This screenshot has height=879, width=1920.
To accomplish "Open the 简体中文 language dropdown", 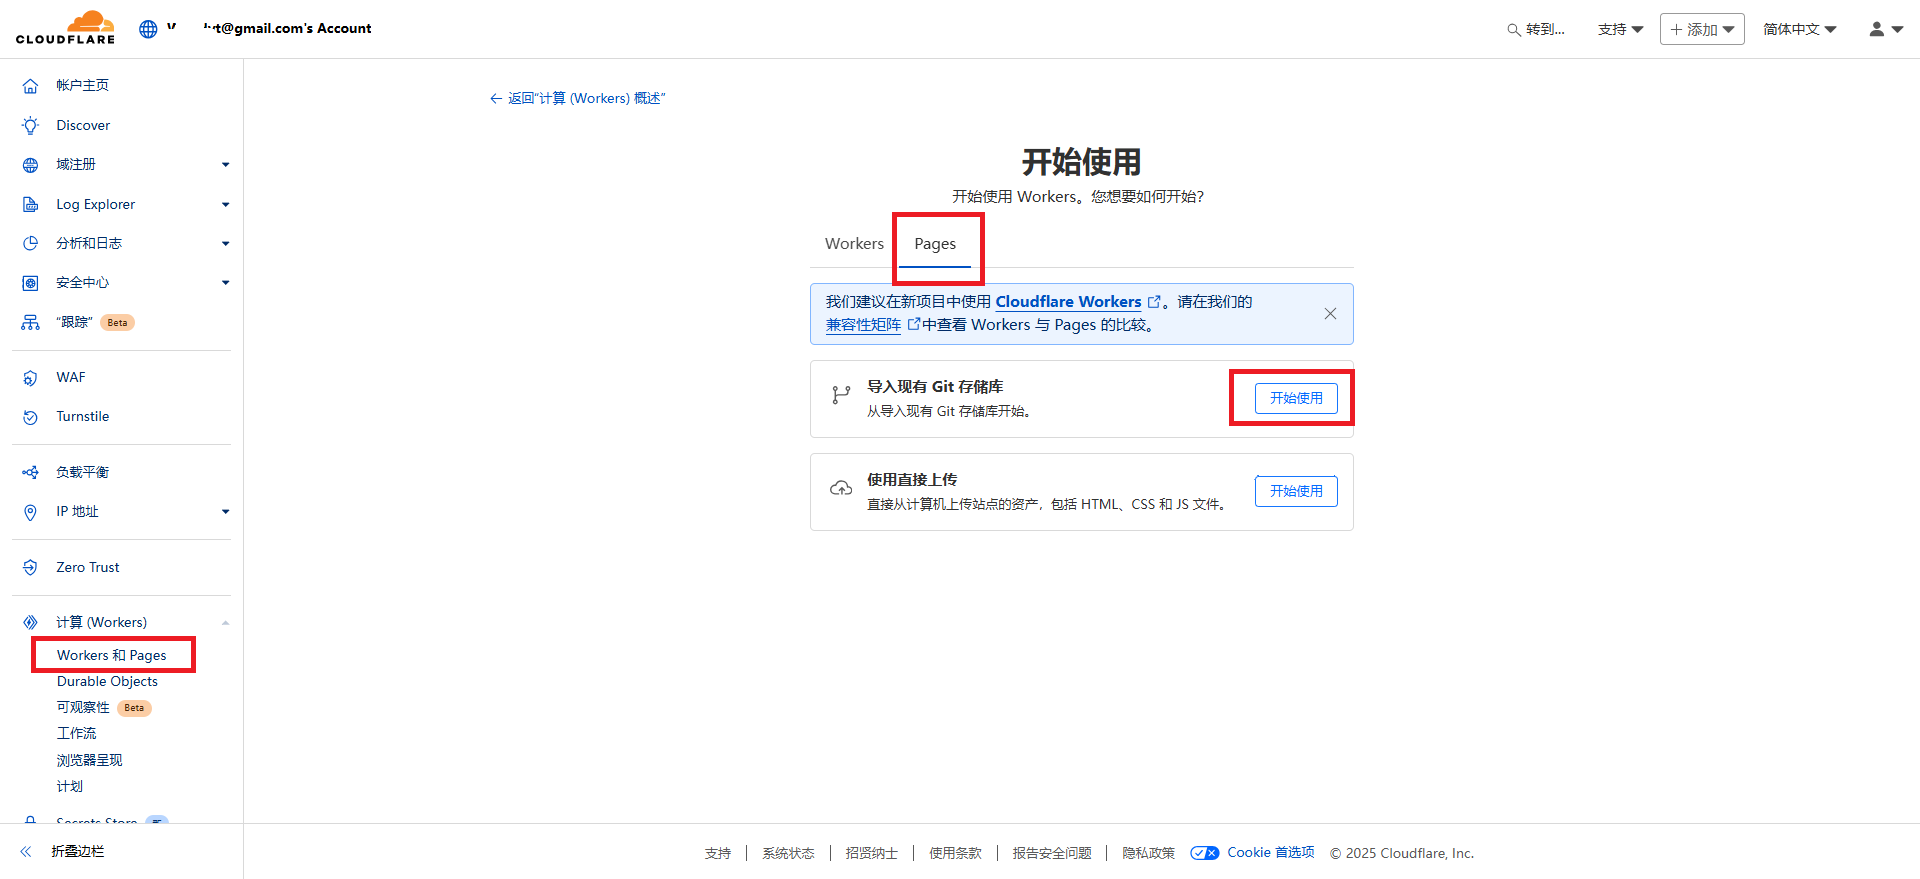I will [x=1799, y=29].
